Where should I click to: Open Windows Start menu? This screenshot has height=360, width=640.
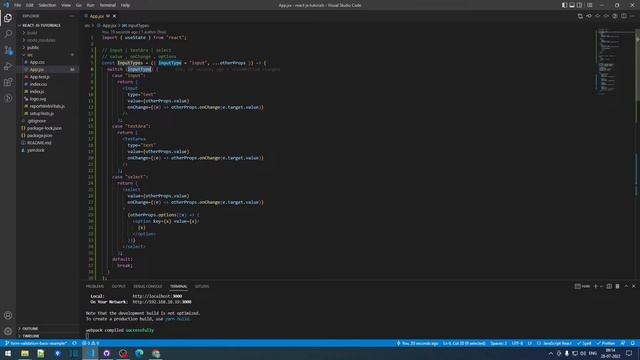(x=8, y=353)
